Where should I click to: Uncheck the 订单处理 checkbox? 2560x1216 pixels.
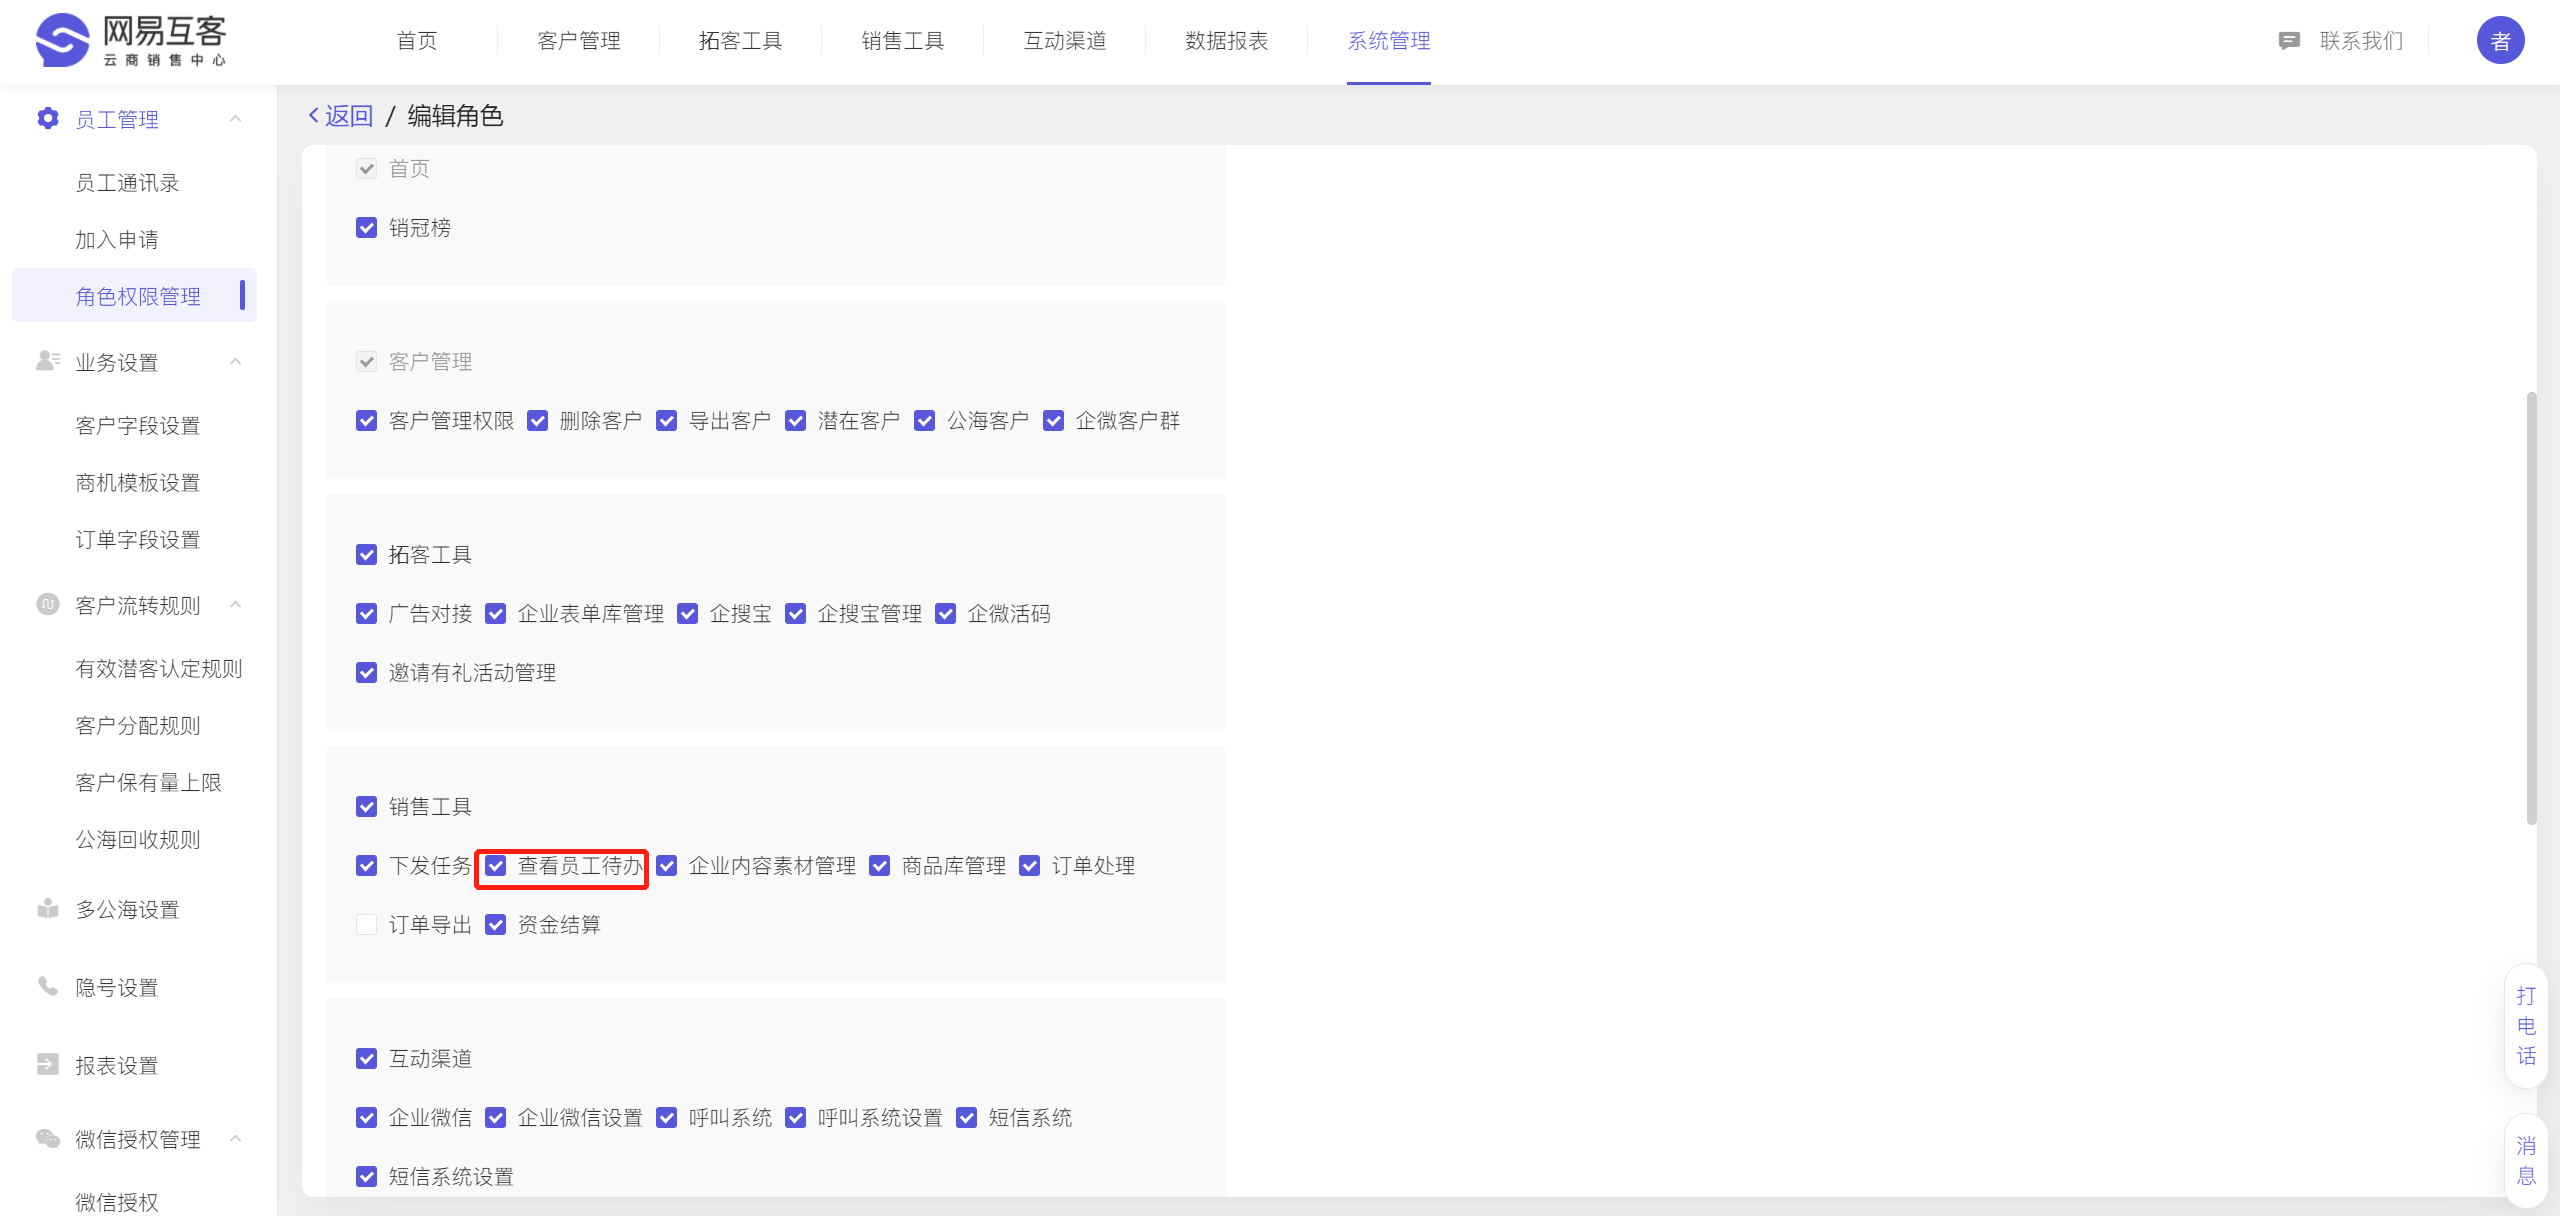1030,866
